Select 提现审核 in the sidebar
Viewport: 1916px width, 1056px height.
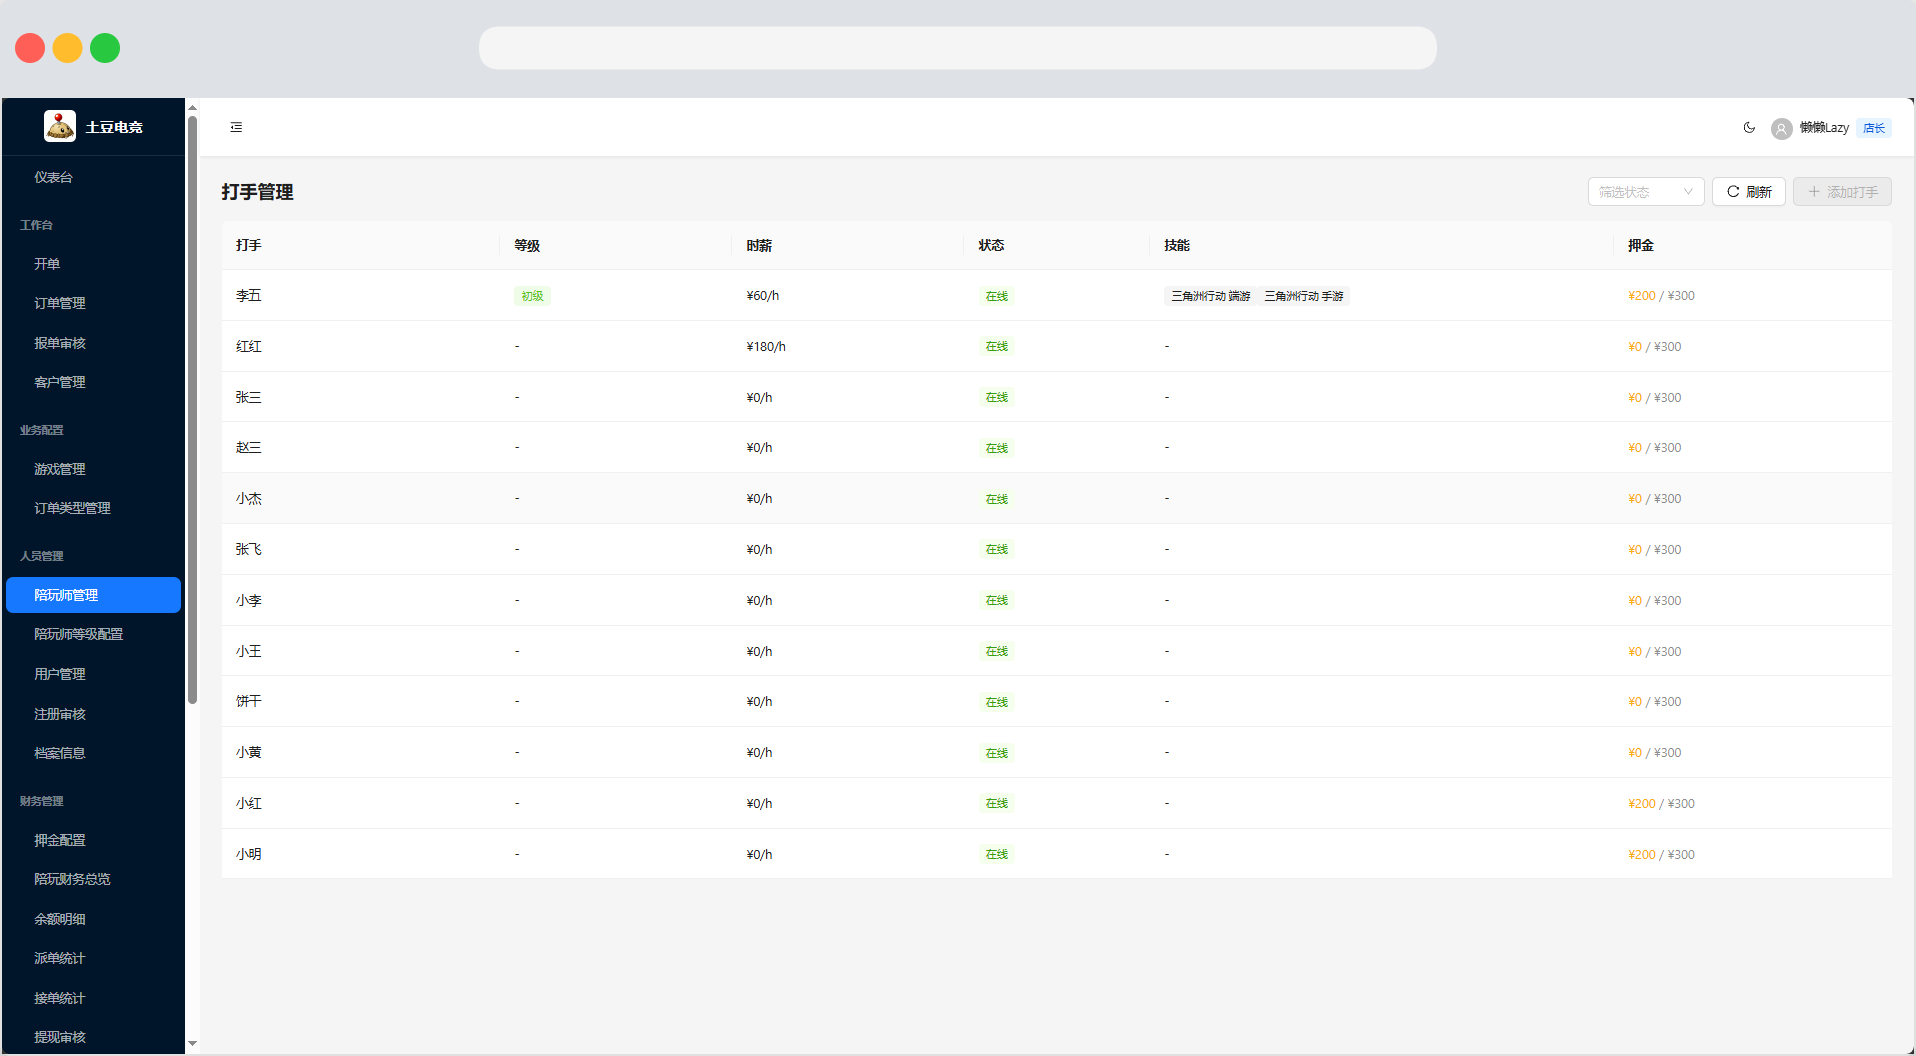pyautogui.click(x=93, y=1037)
